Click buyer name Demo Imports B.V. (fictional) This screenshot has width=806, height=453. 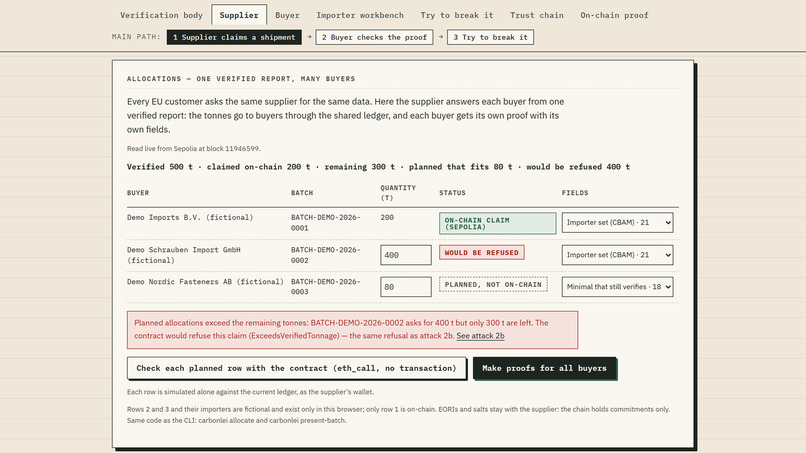tap(190, 218)
